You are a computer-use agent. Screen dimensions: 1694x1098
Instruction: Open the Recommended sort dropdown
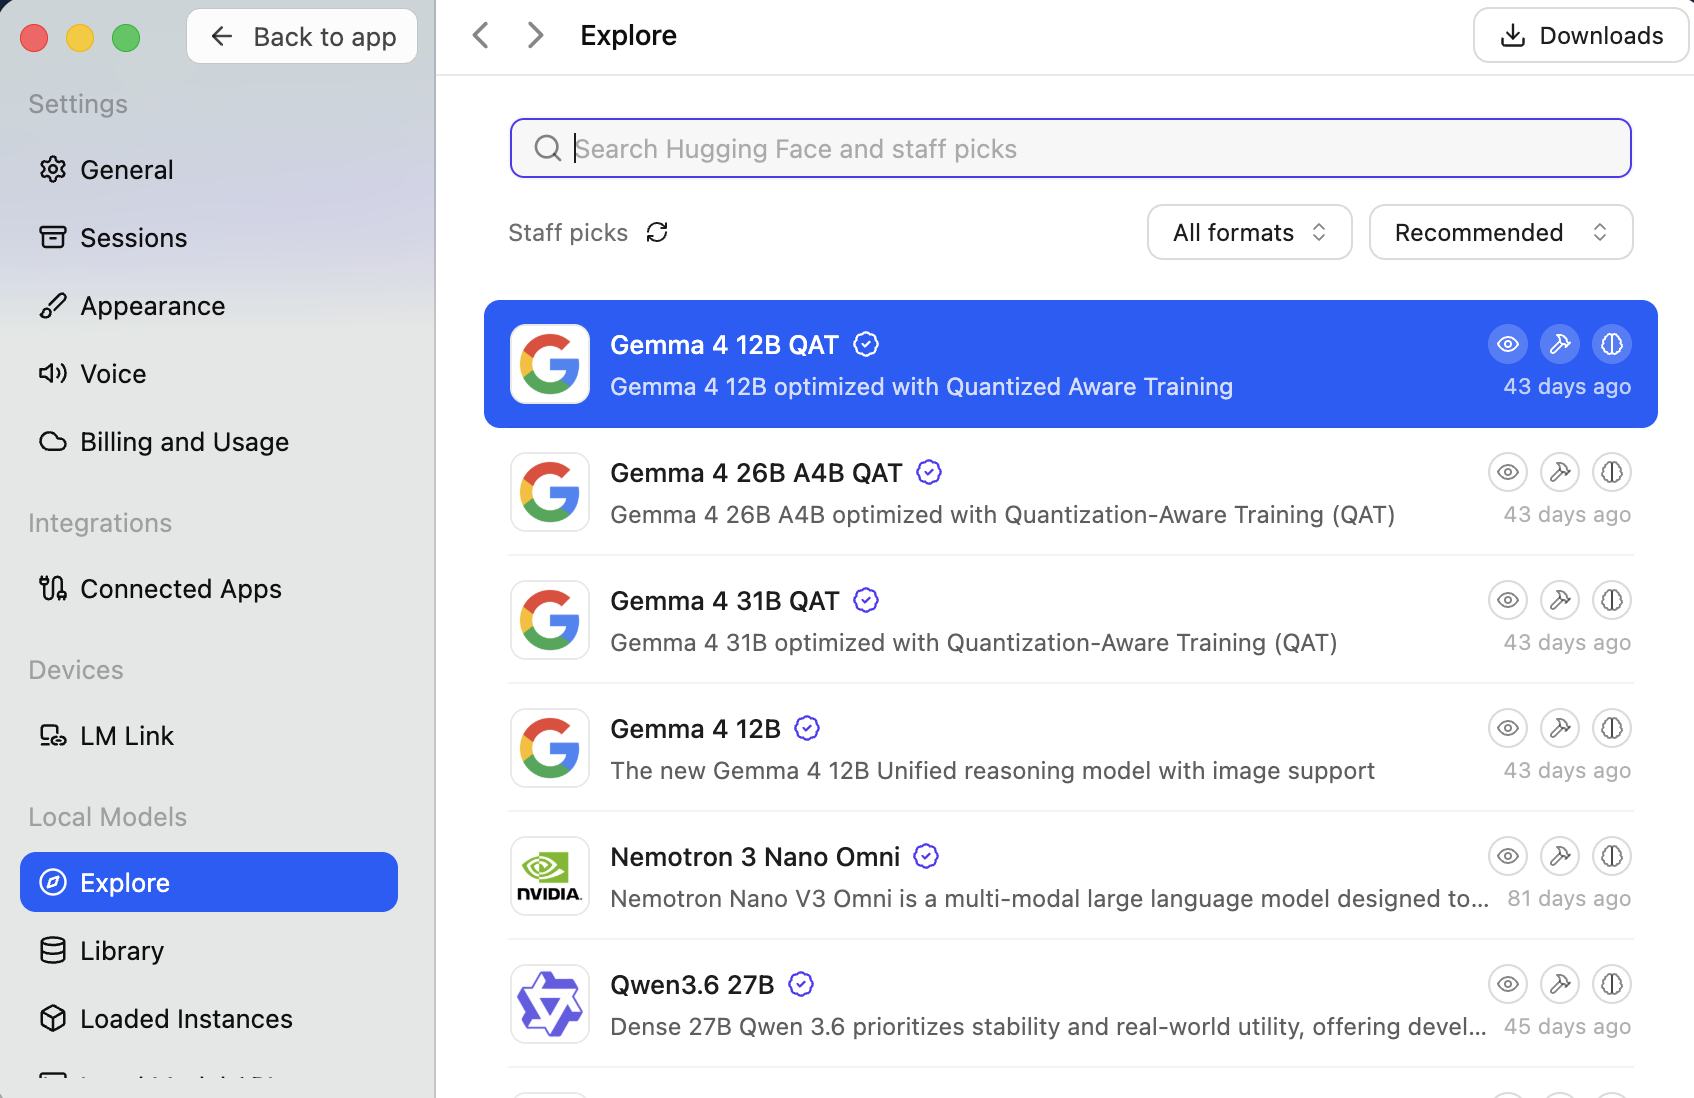tap(1501, 232)
